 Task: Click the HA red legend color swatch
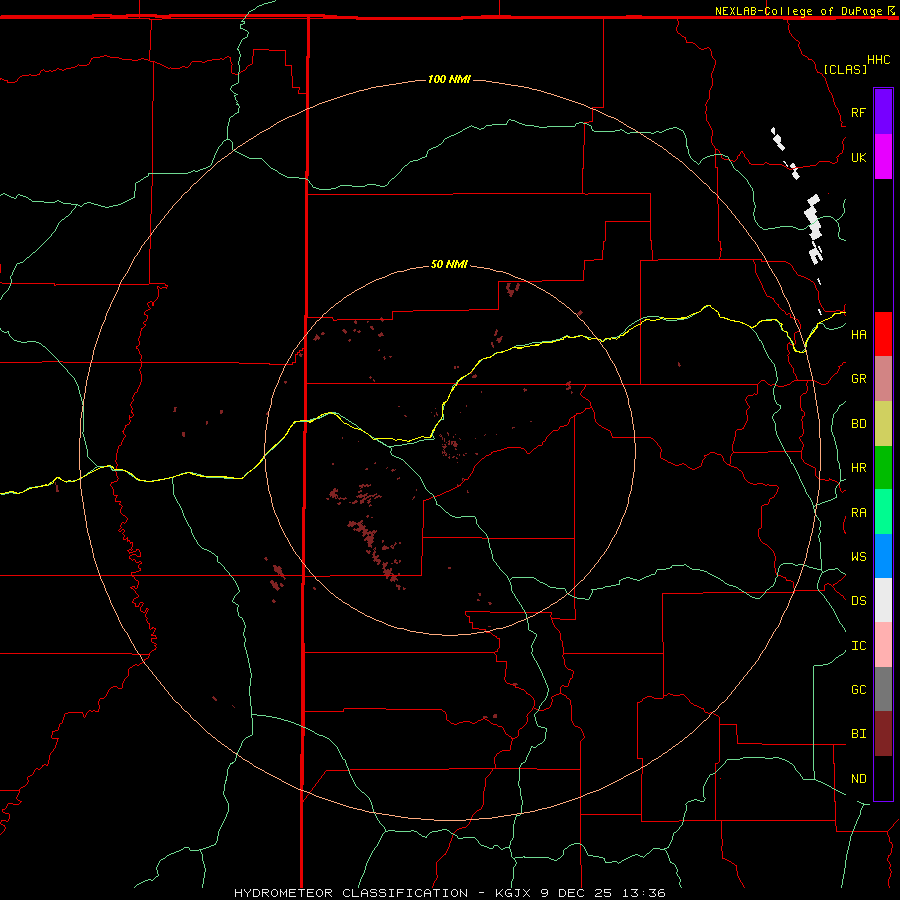[883, 334]
